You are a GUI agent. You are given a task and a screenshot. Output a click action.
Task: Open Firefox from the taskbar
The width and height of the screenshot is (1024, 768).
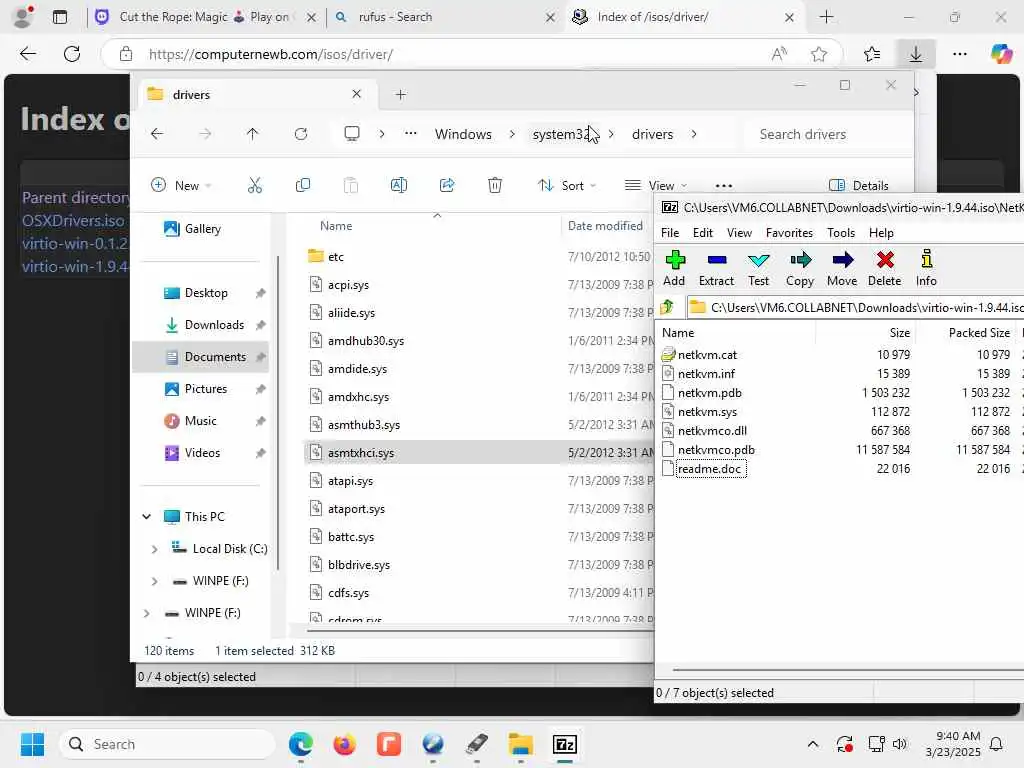pos(344,744)
